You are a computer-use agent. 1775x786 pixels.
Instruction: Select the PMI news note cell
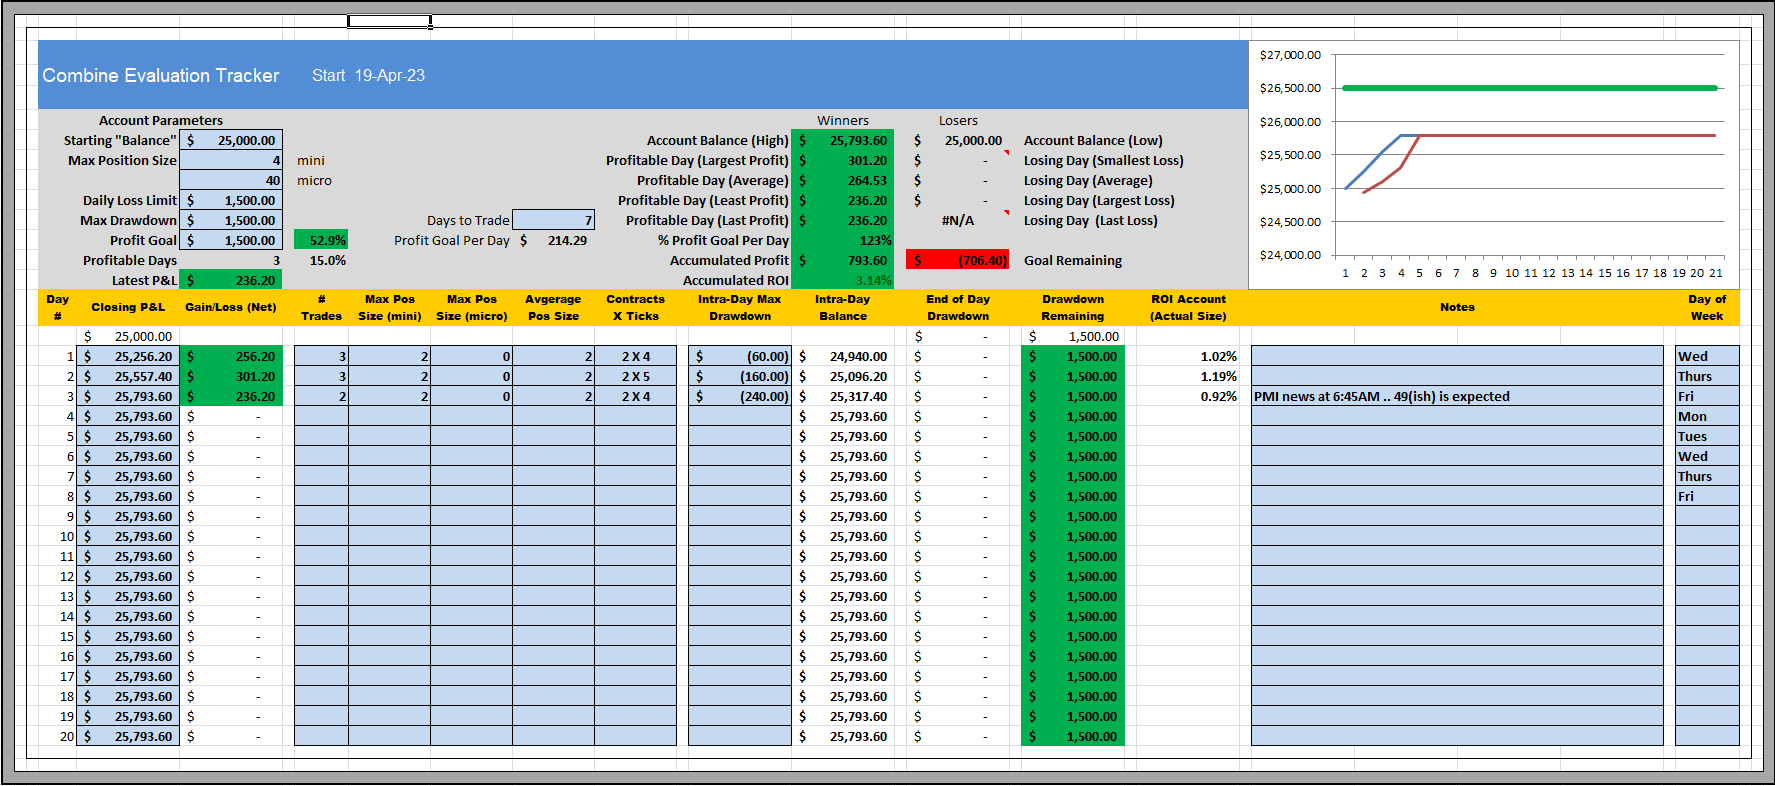(1457, 396)
